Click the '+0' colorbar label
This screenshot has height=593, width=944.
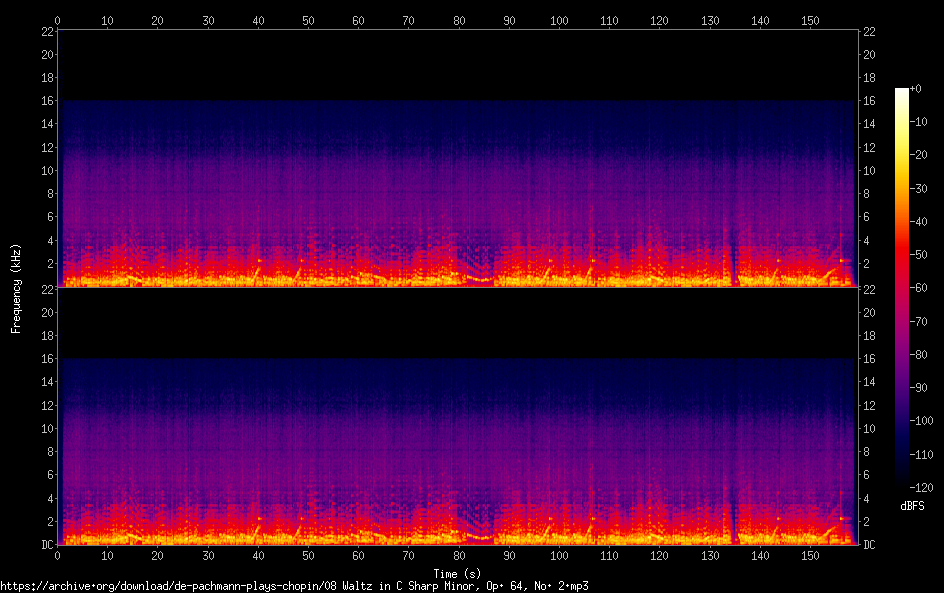(x=916, y=88)
